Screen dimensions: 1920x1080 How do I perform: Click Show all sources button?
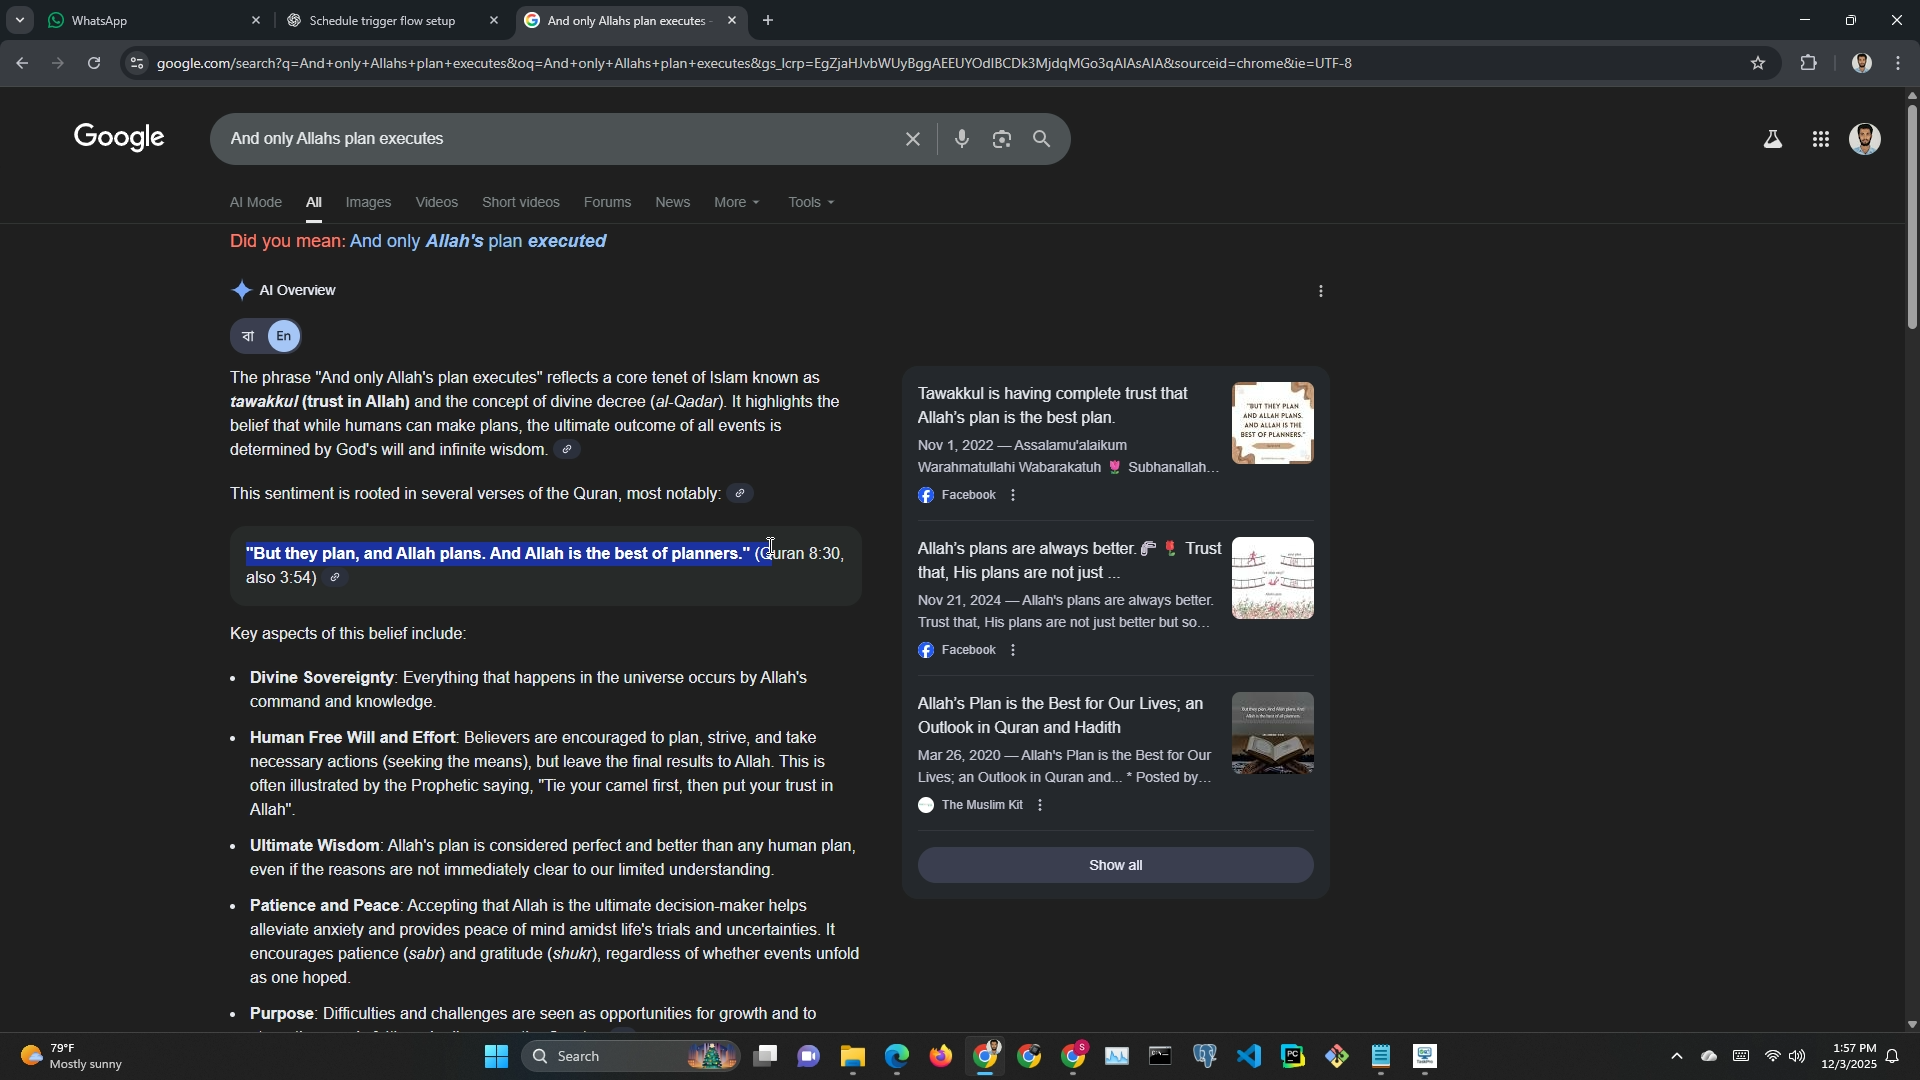point(1115,865)
